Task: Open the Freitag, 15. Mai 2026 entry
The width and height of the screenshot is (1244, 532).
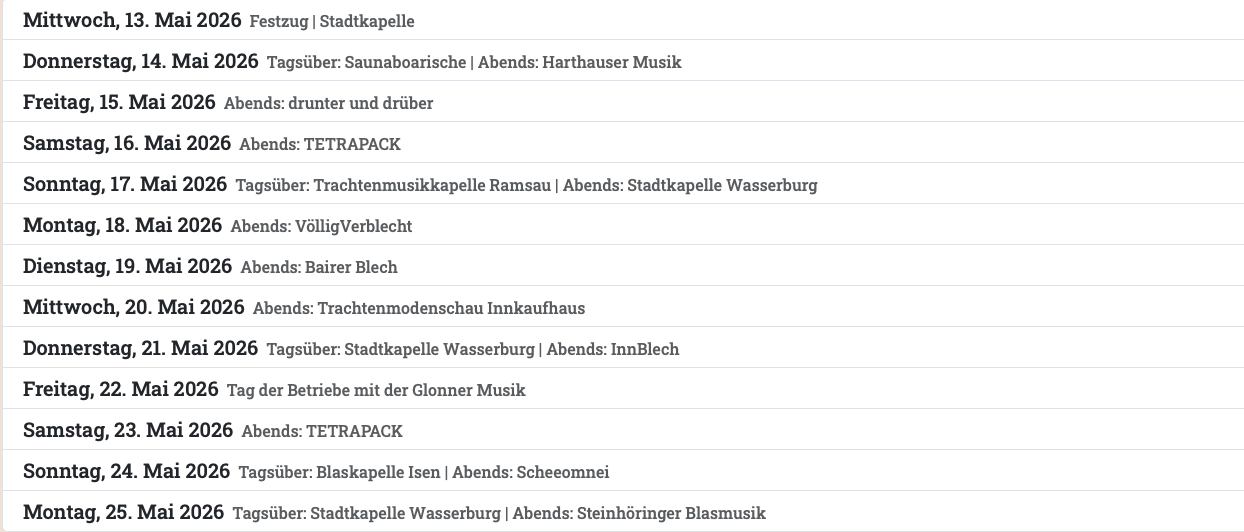Action: [119, 102]
